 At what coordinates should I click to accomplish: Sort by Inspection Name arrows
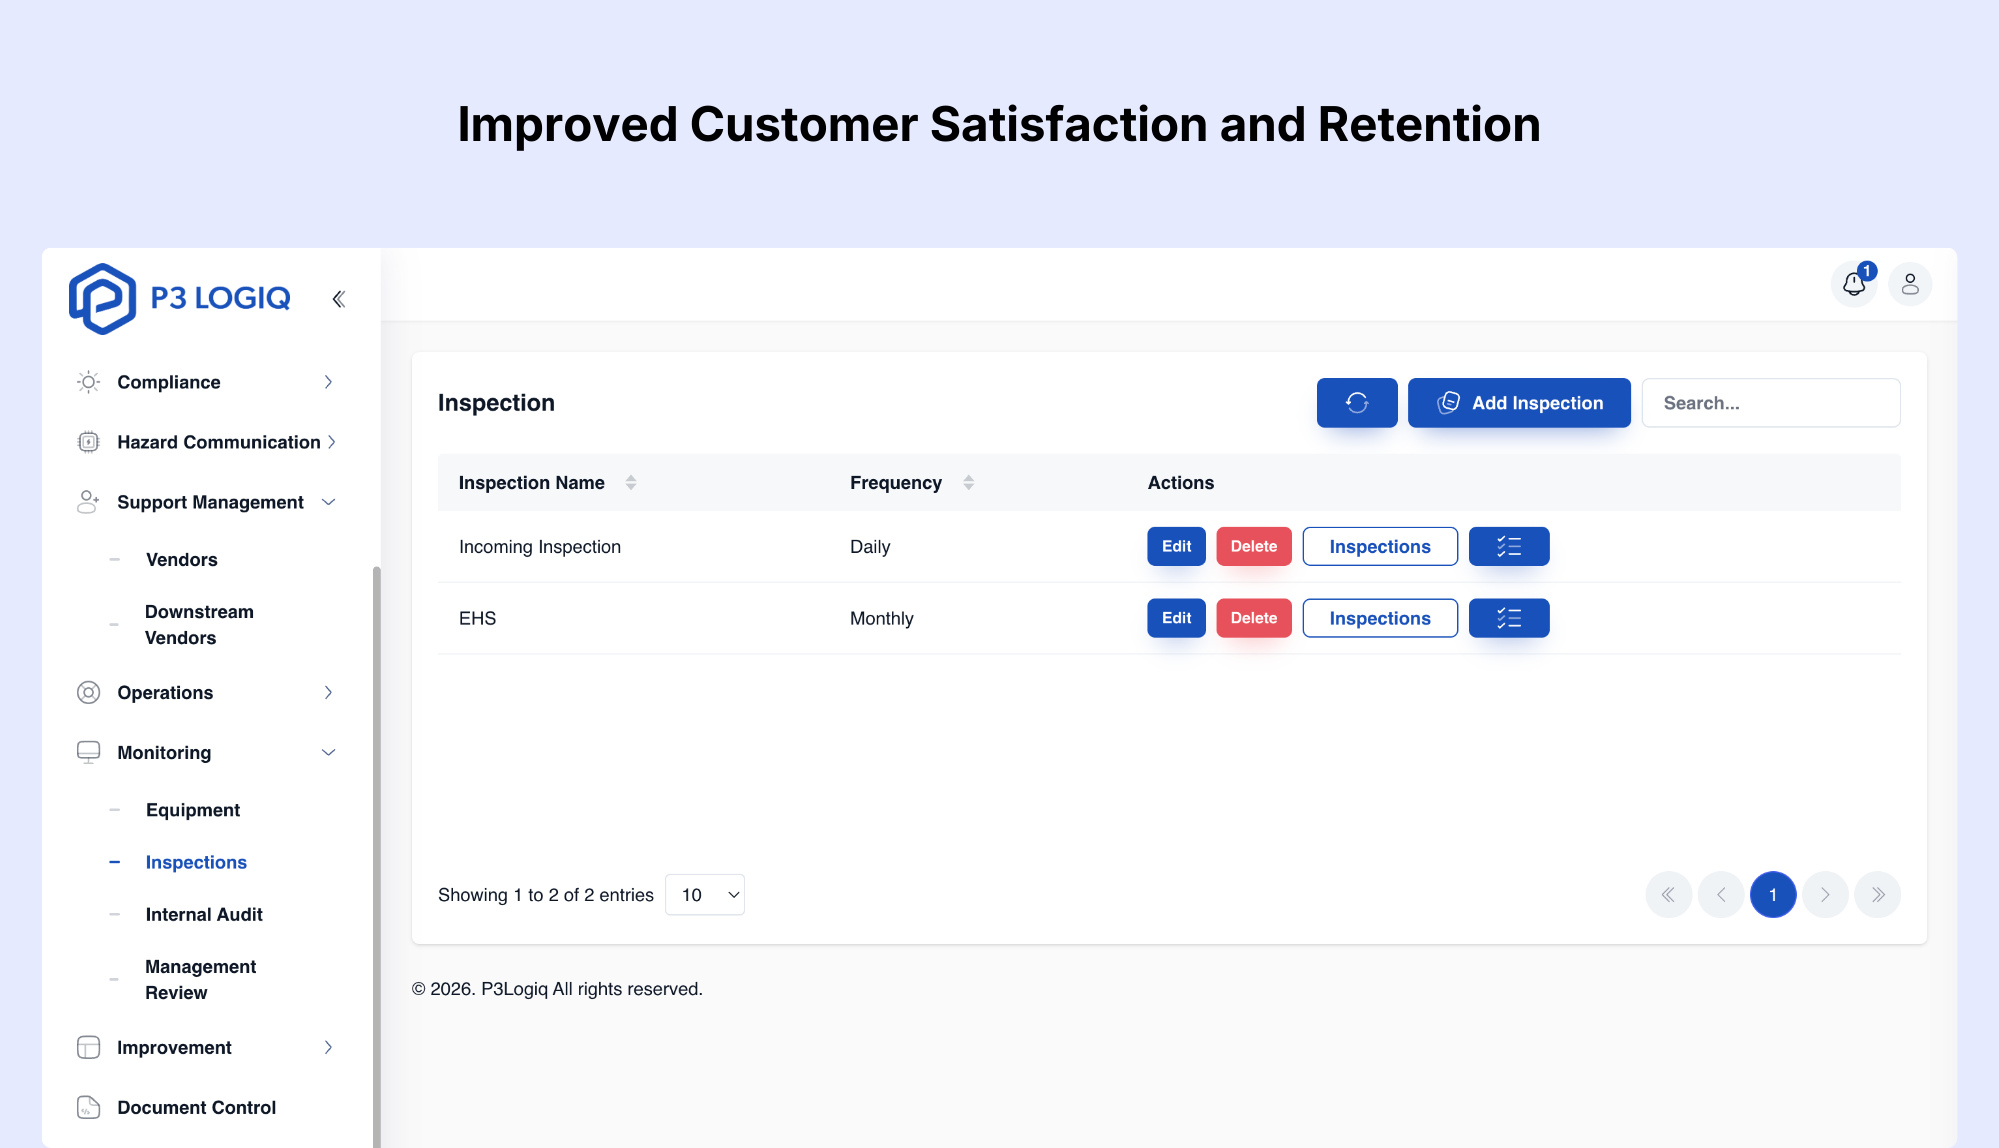[631, 483]
